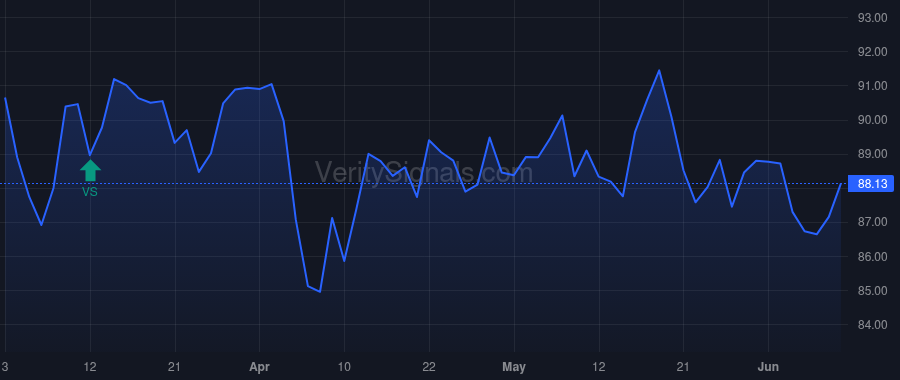The height and width of the screenshot is (380, 900).
Task: Click the VS text under green arrow
Action: point(90,192)
